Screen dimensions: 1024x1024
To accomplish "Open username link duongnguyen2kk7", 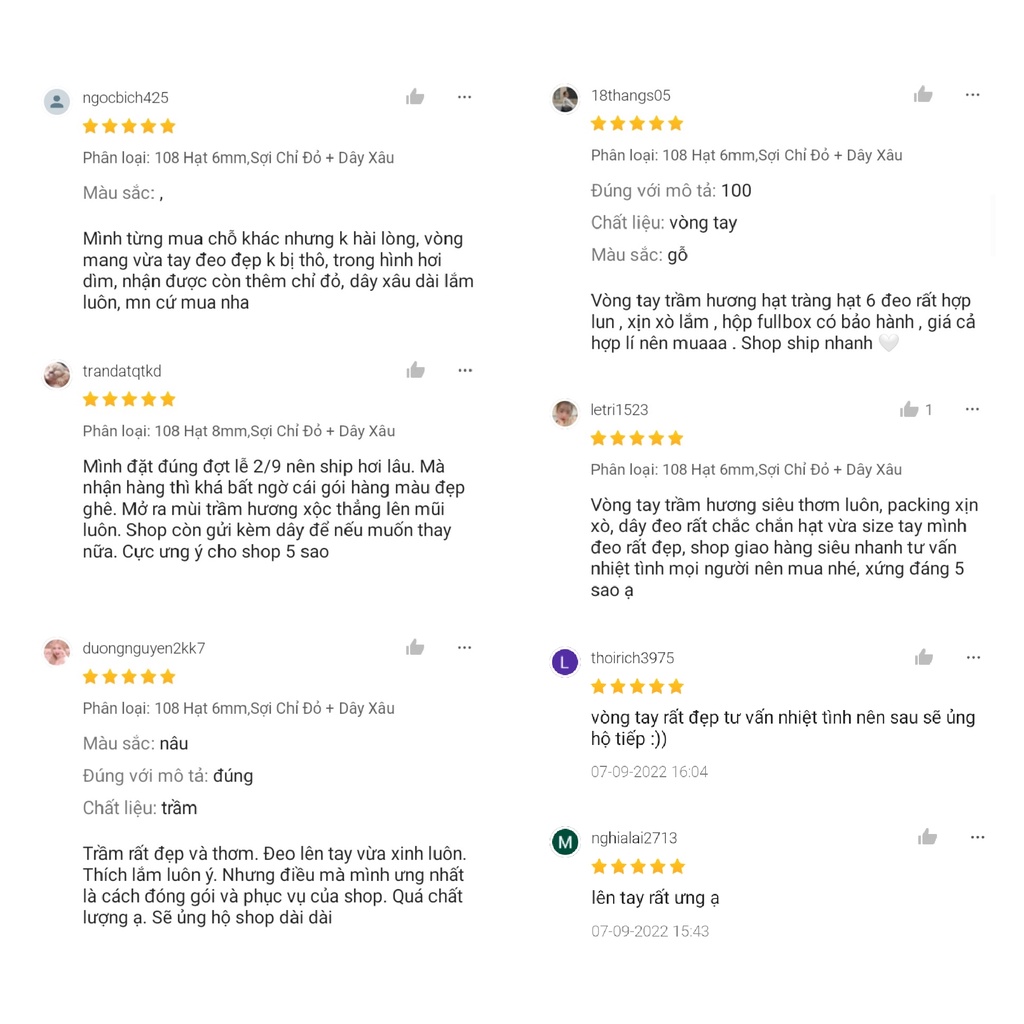I will [x=144, y=648].
